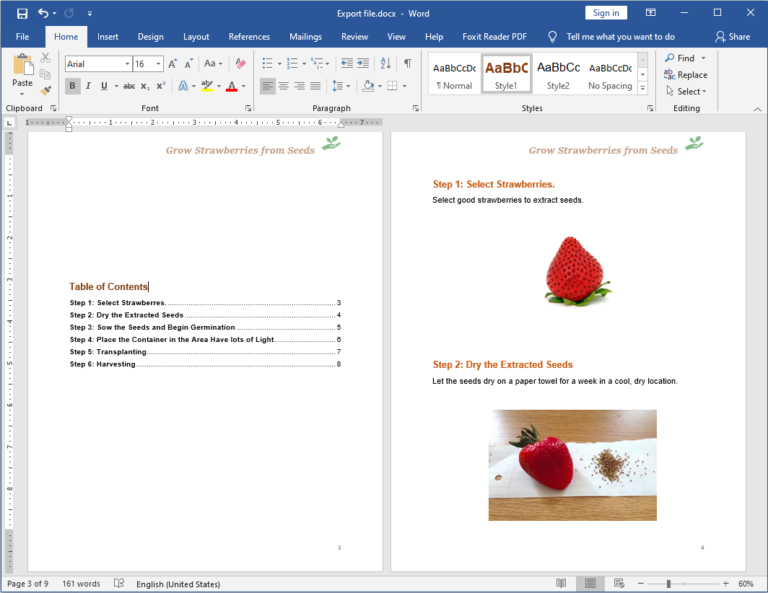This screenshot has width=768, height=593.
Task: Switch to Read Mode view icon
Action: click(x=561, y=583)
